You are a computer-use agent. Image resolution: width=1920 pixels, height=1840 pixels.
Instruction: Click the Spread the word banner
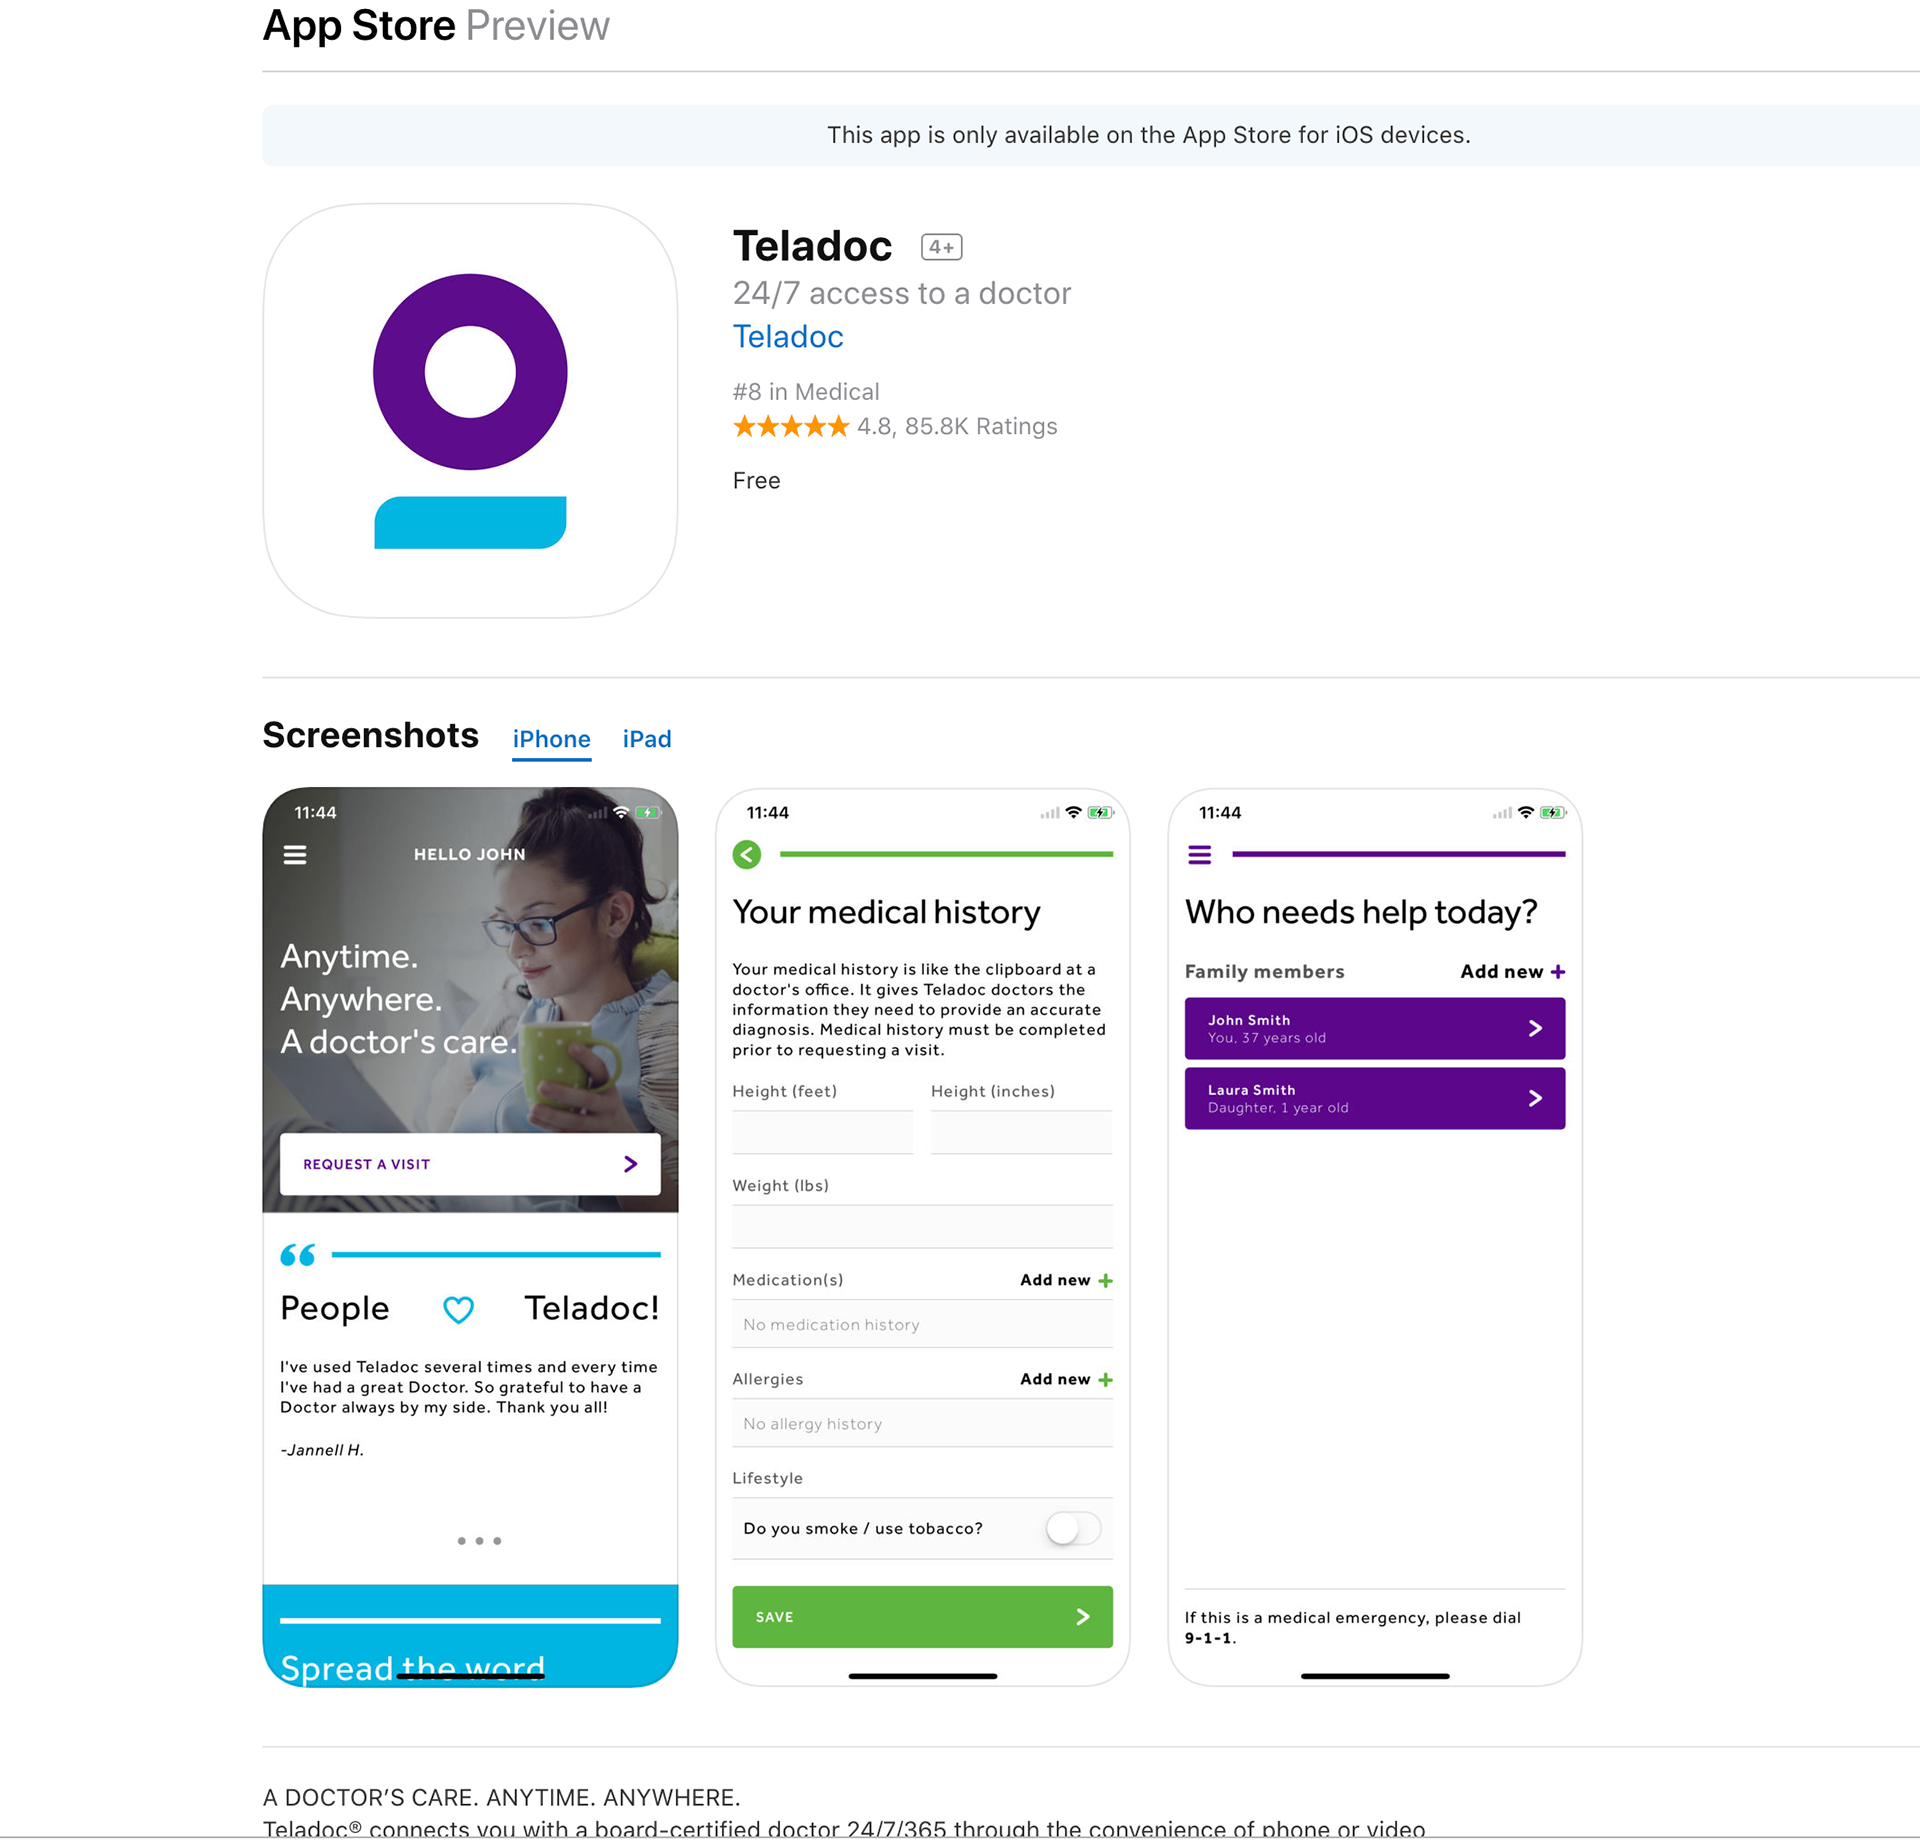click(470, 1637)
